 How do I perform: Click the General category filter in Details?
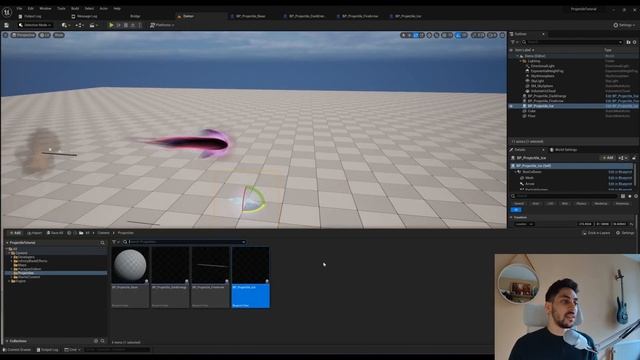point(519,203)
